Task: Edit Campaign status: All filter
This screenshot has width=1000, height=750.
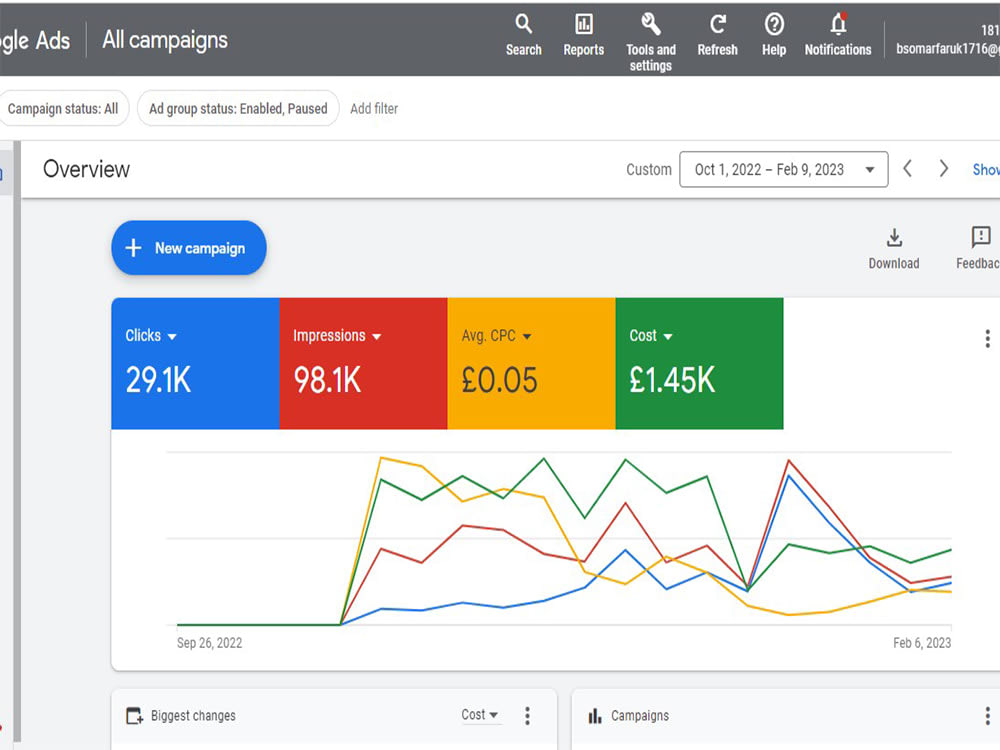Action: 63,108
